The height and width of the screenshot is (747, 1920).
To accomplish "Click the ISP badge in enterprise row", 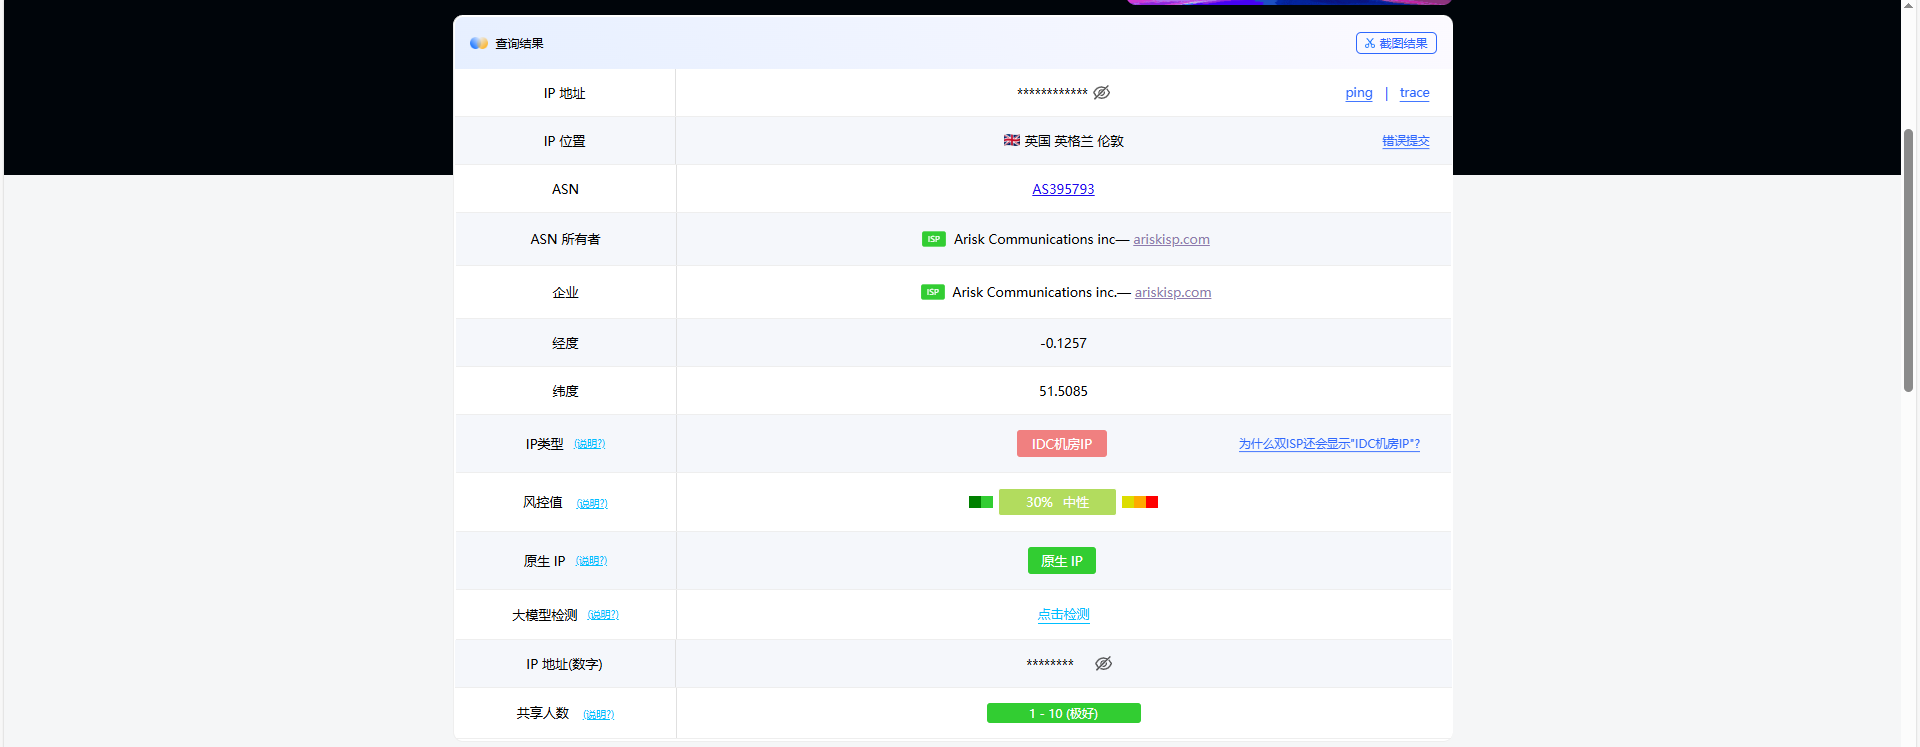I will [932, 292].
